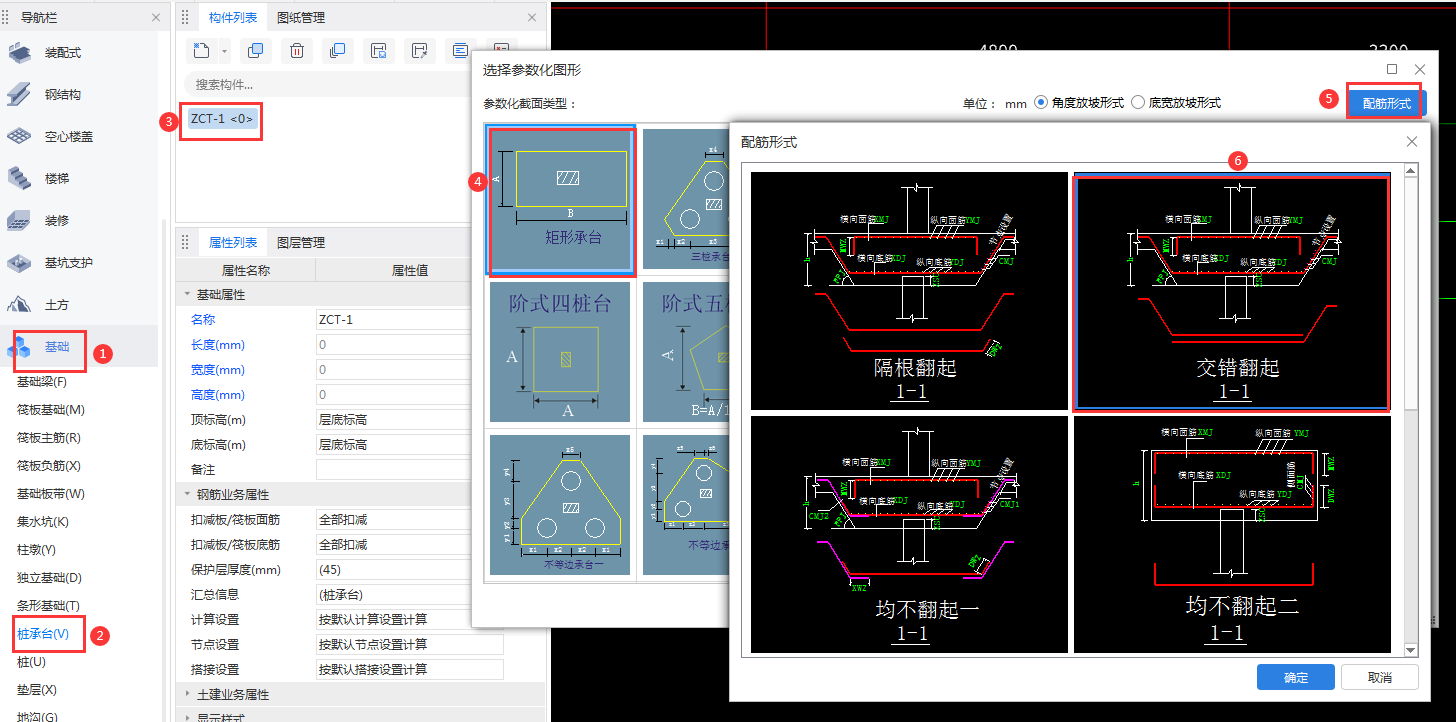The image size is (1456, 722).
Task: Expand the 土建业务属性 section
Action: (187, 695)
